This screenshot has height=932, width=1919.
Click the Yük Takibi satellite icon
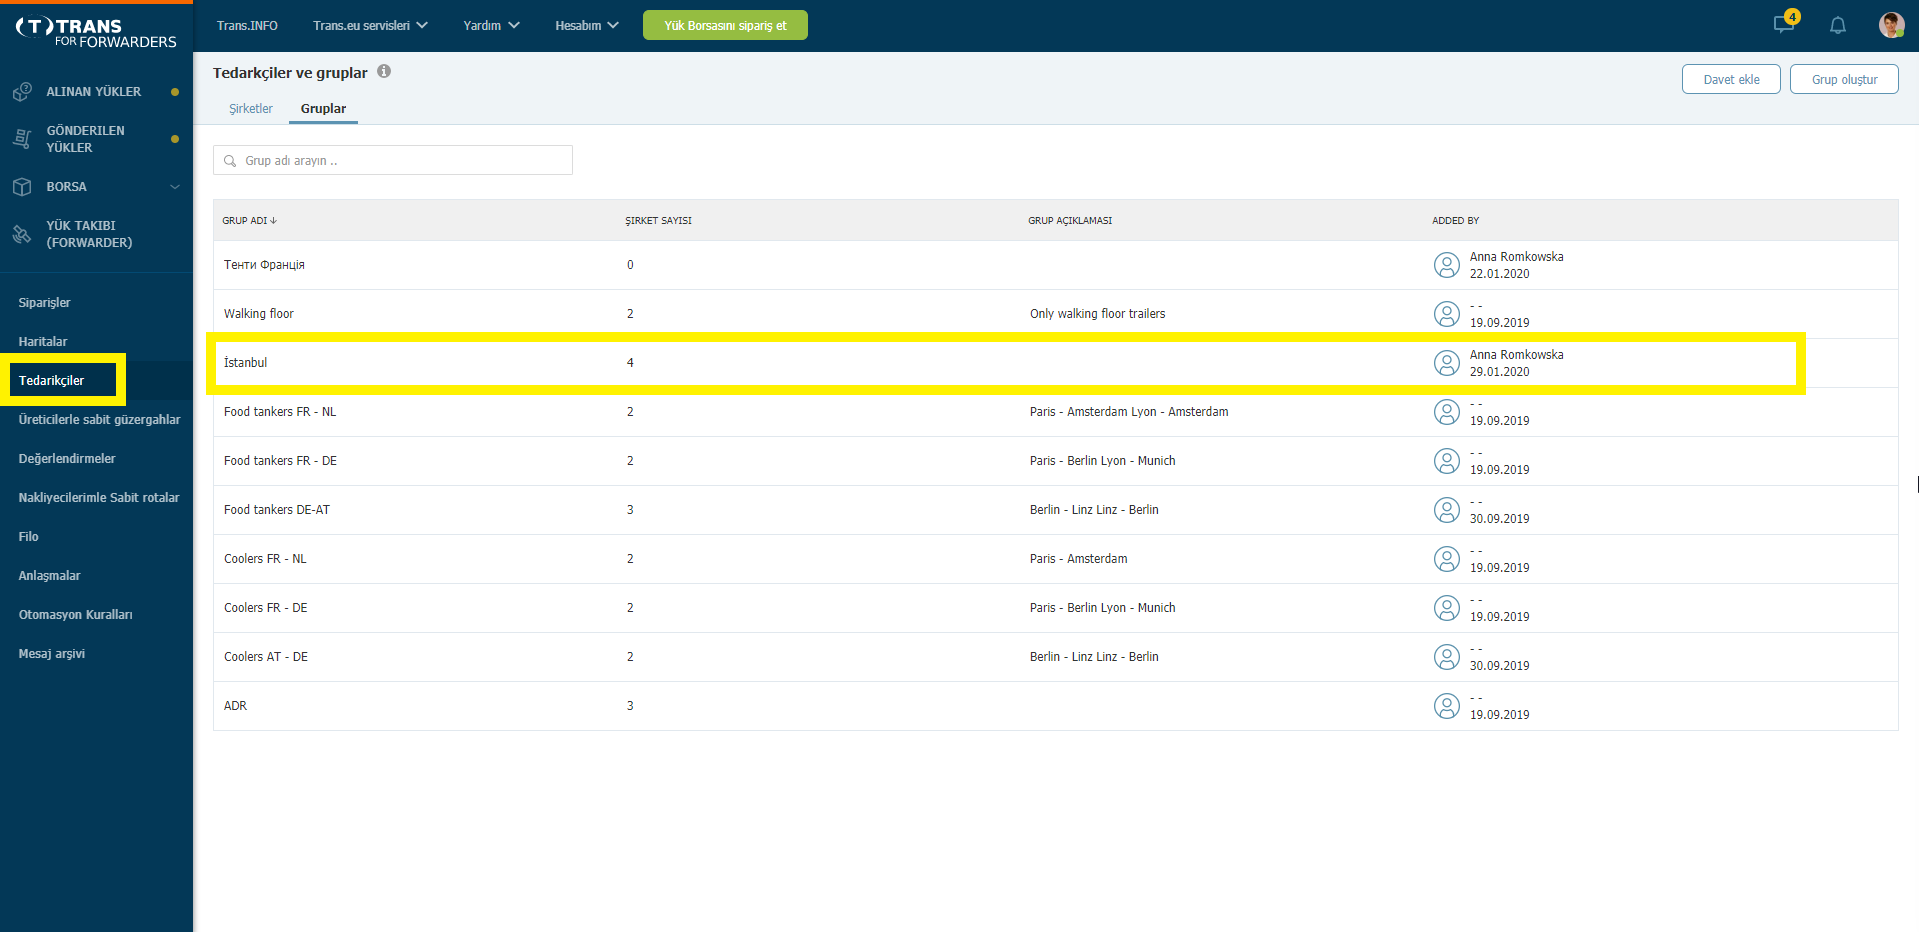tap(22, 234)
